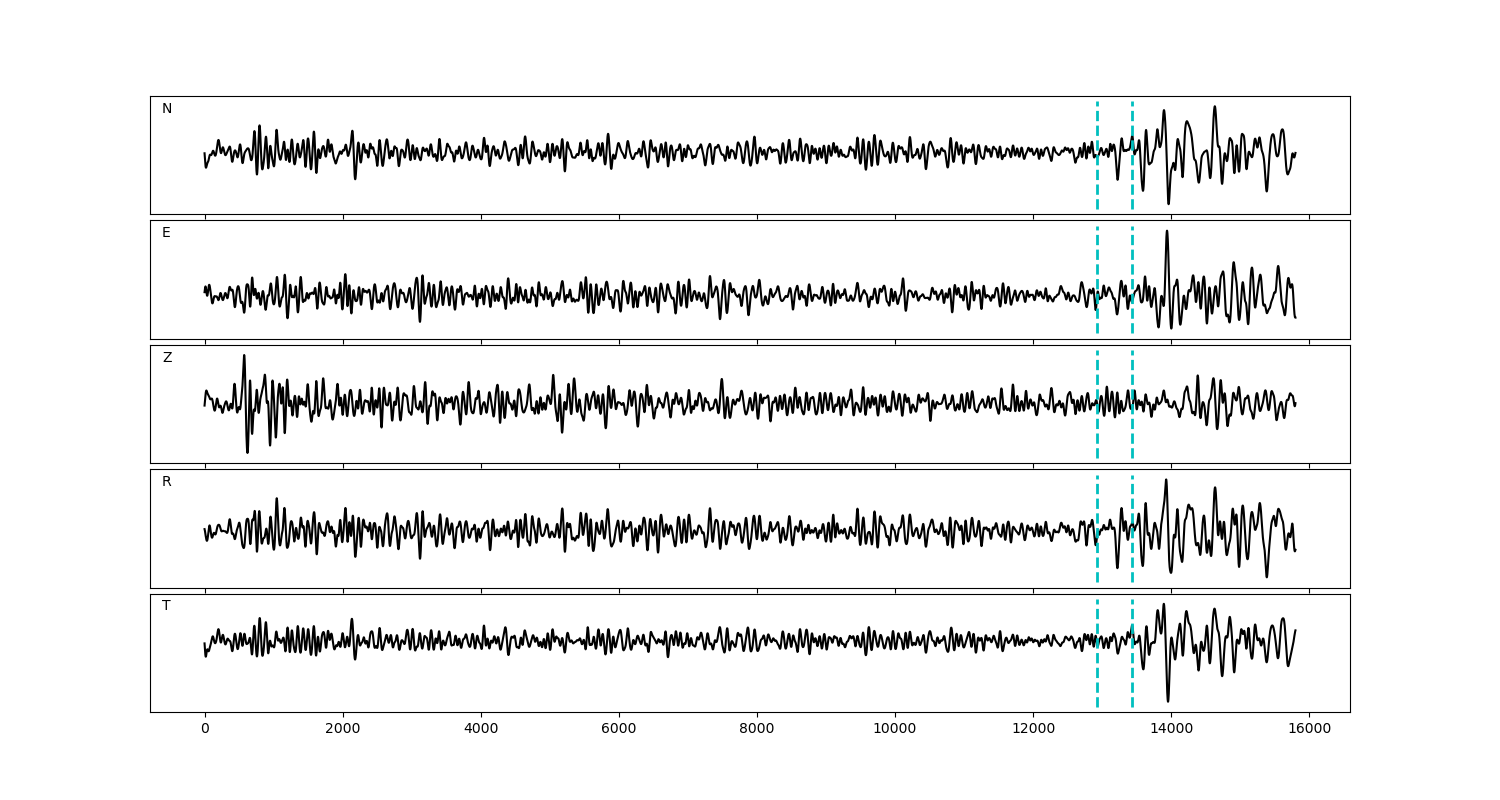This screenshot has width=1500, height=800.
Task: Select the T channel label
Action: 166,606
